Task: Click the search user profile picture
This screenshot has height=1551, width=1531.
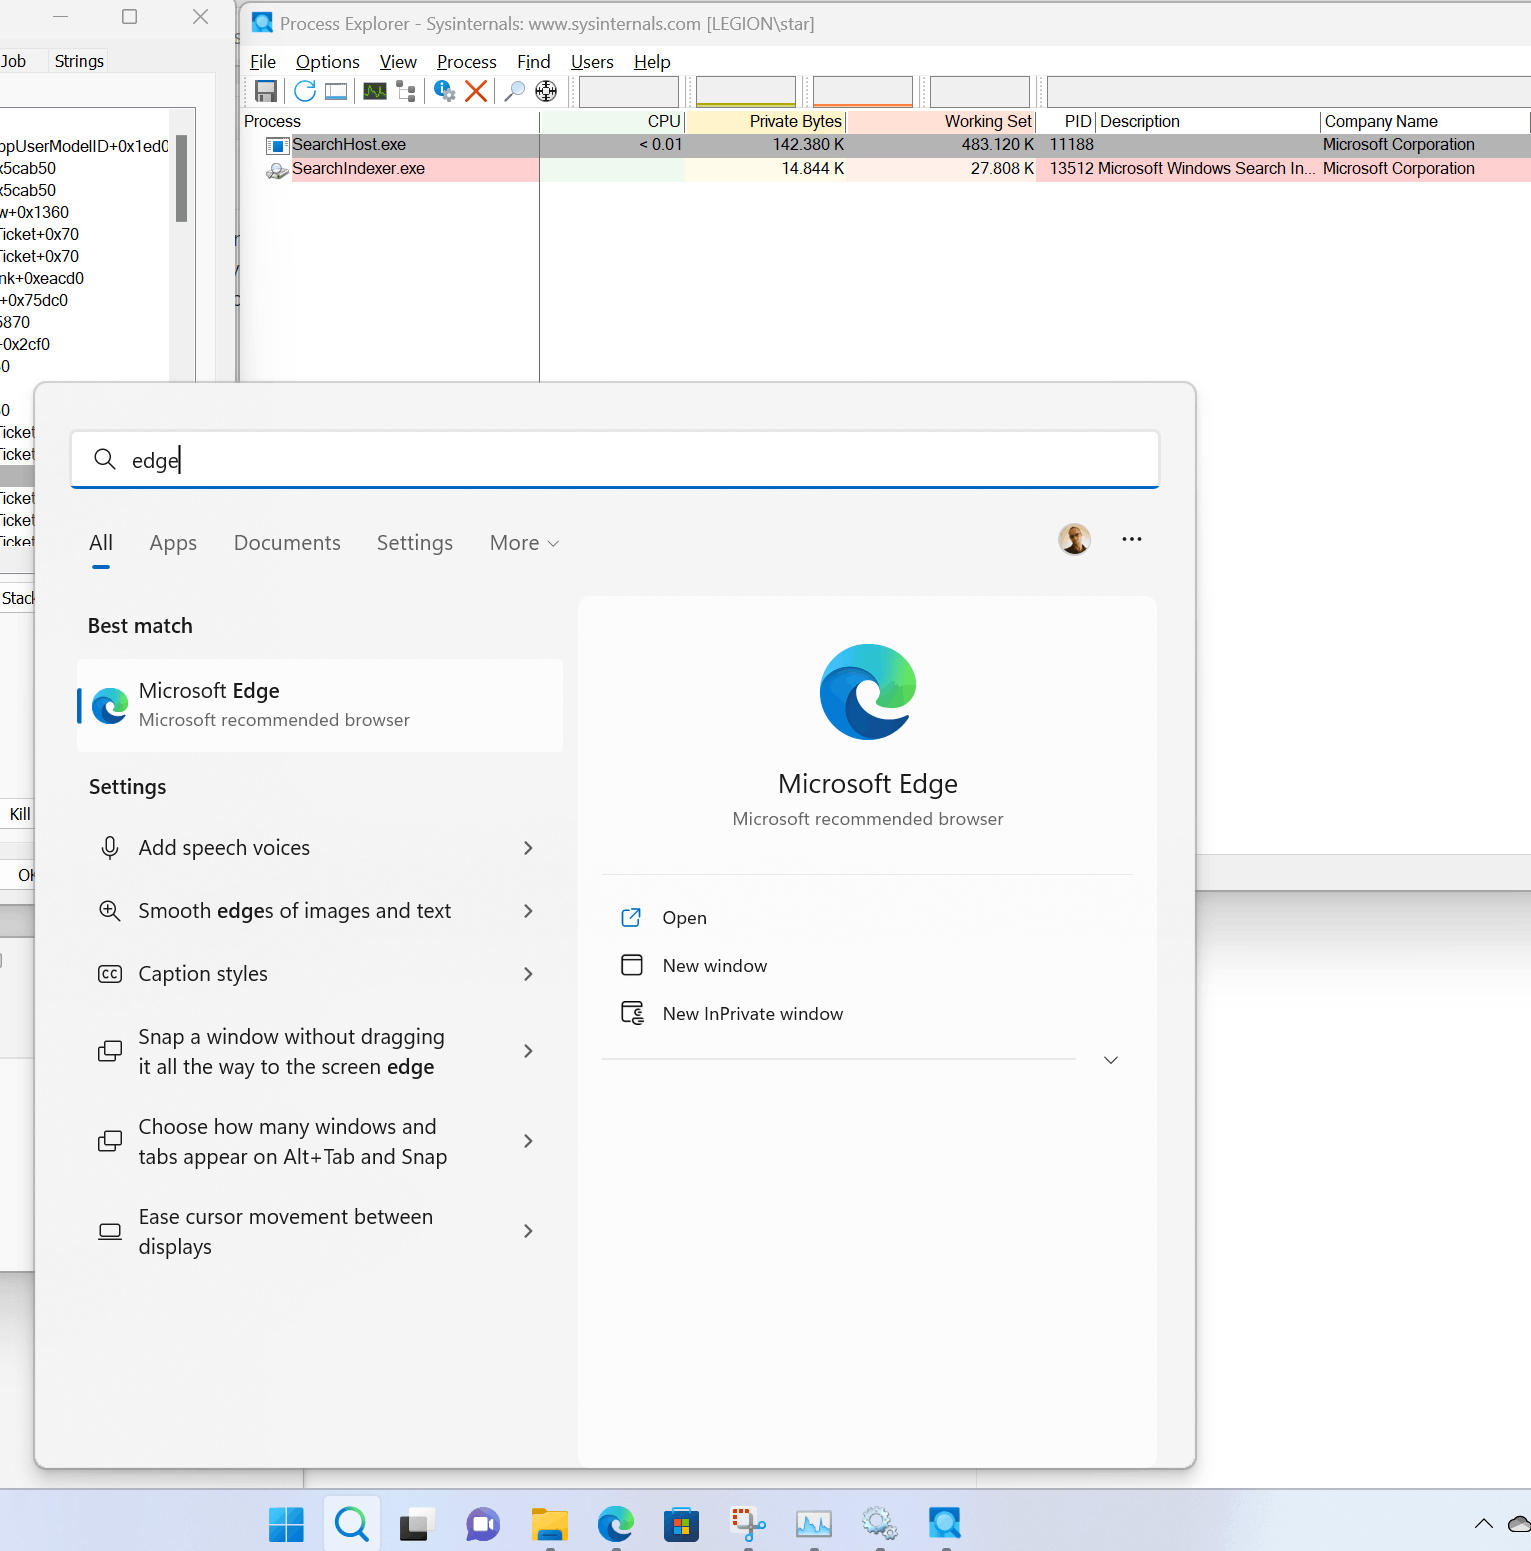Action: click(1074, 539)
